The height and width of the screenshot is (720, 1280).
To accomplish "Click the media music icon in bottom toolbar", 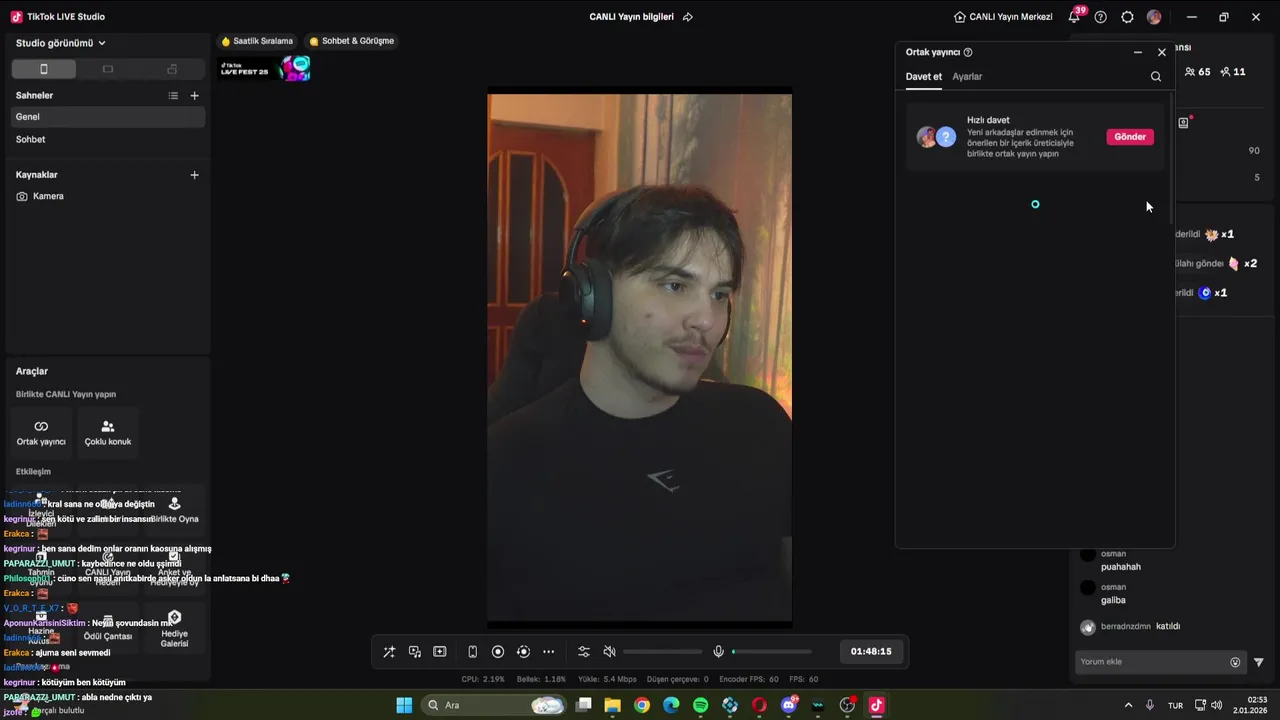I will 415,652.
